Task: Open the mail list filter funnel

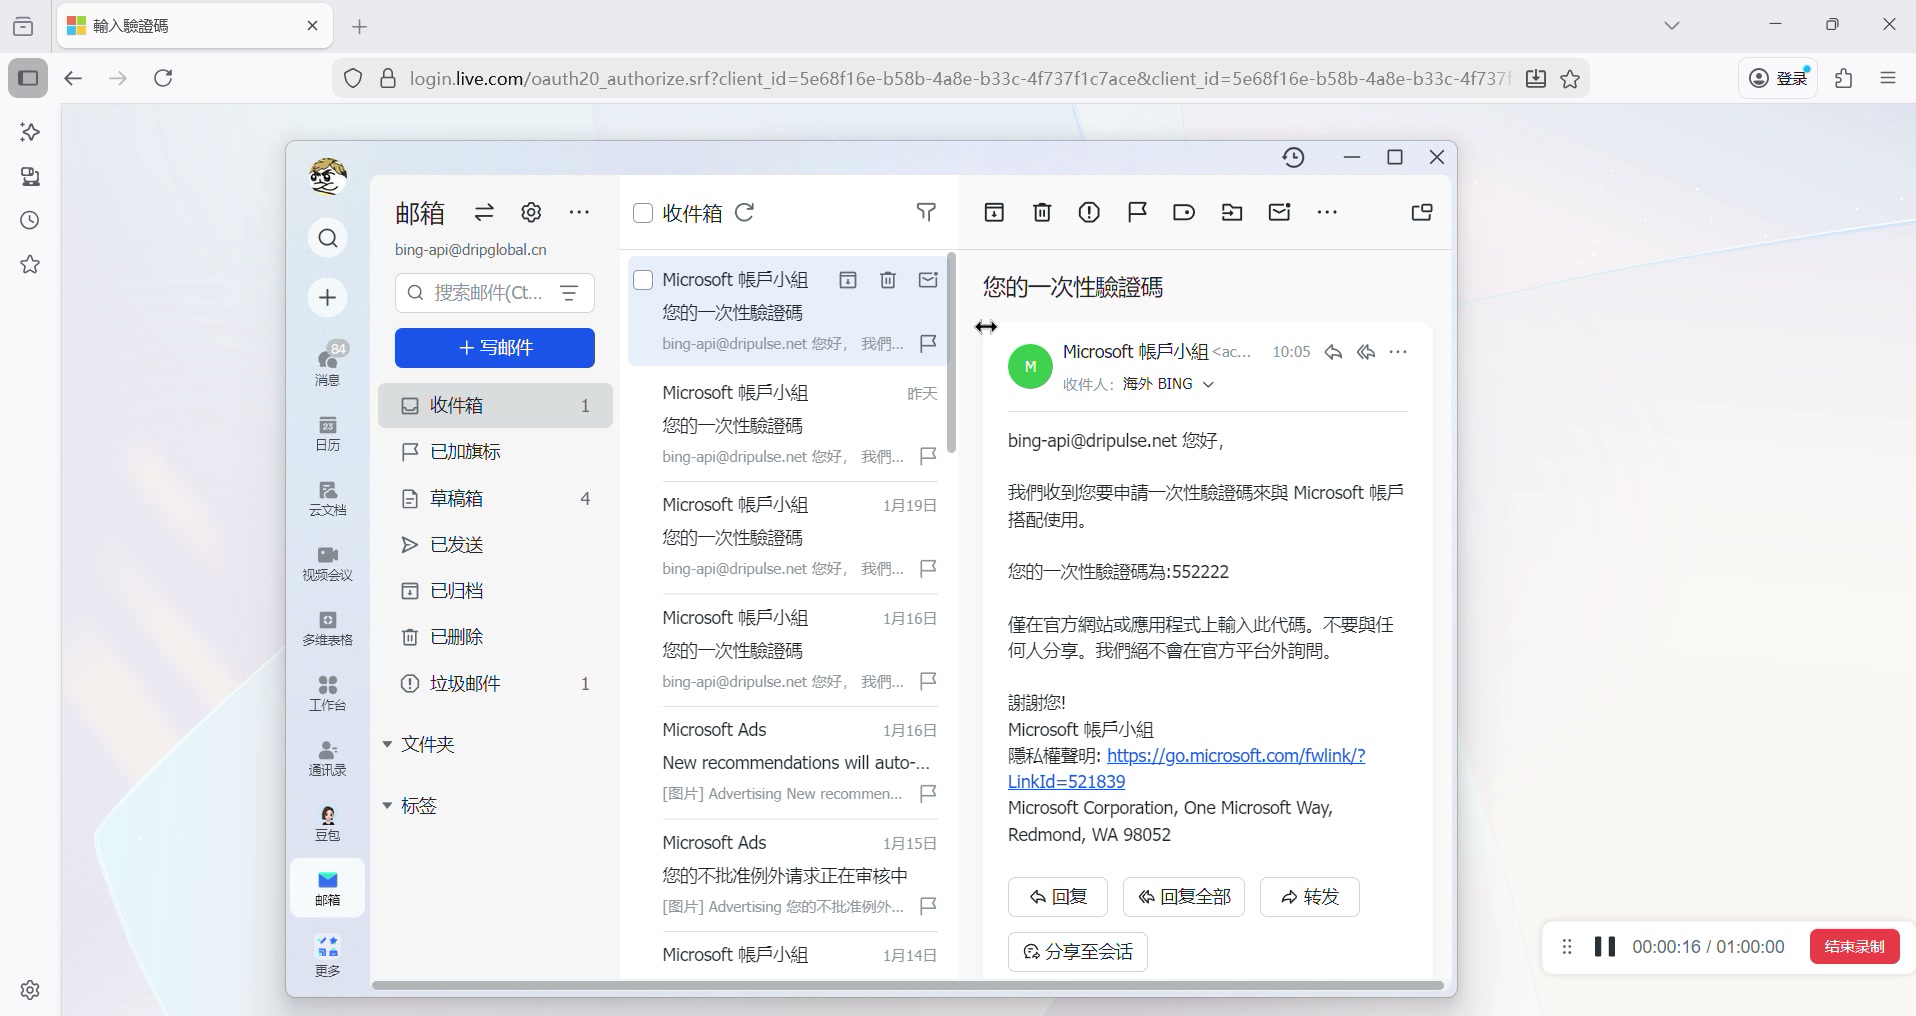Action: (926, 212)
